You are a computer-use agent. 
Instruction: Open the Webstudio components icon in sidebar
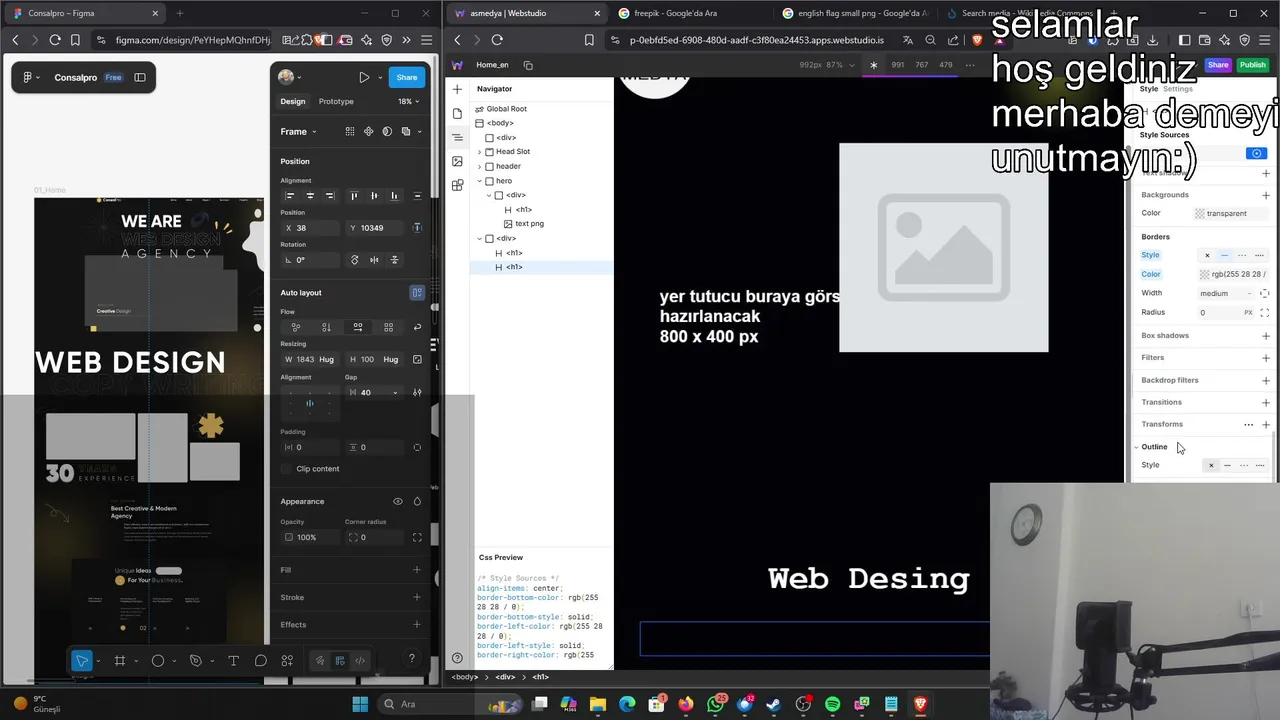(457, 185)
